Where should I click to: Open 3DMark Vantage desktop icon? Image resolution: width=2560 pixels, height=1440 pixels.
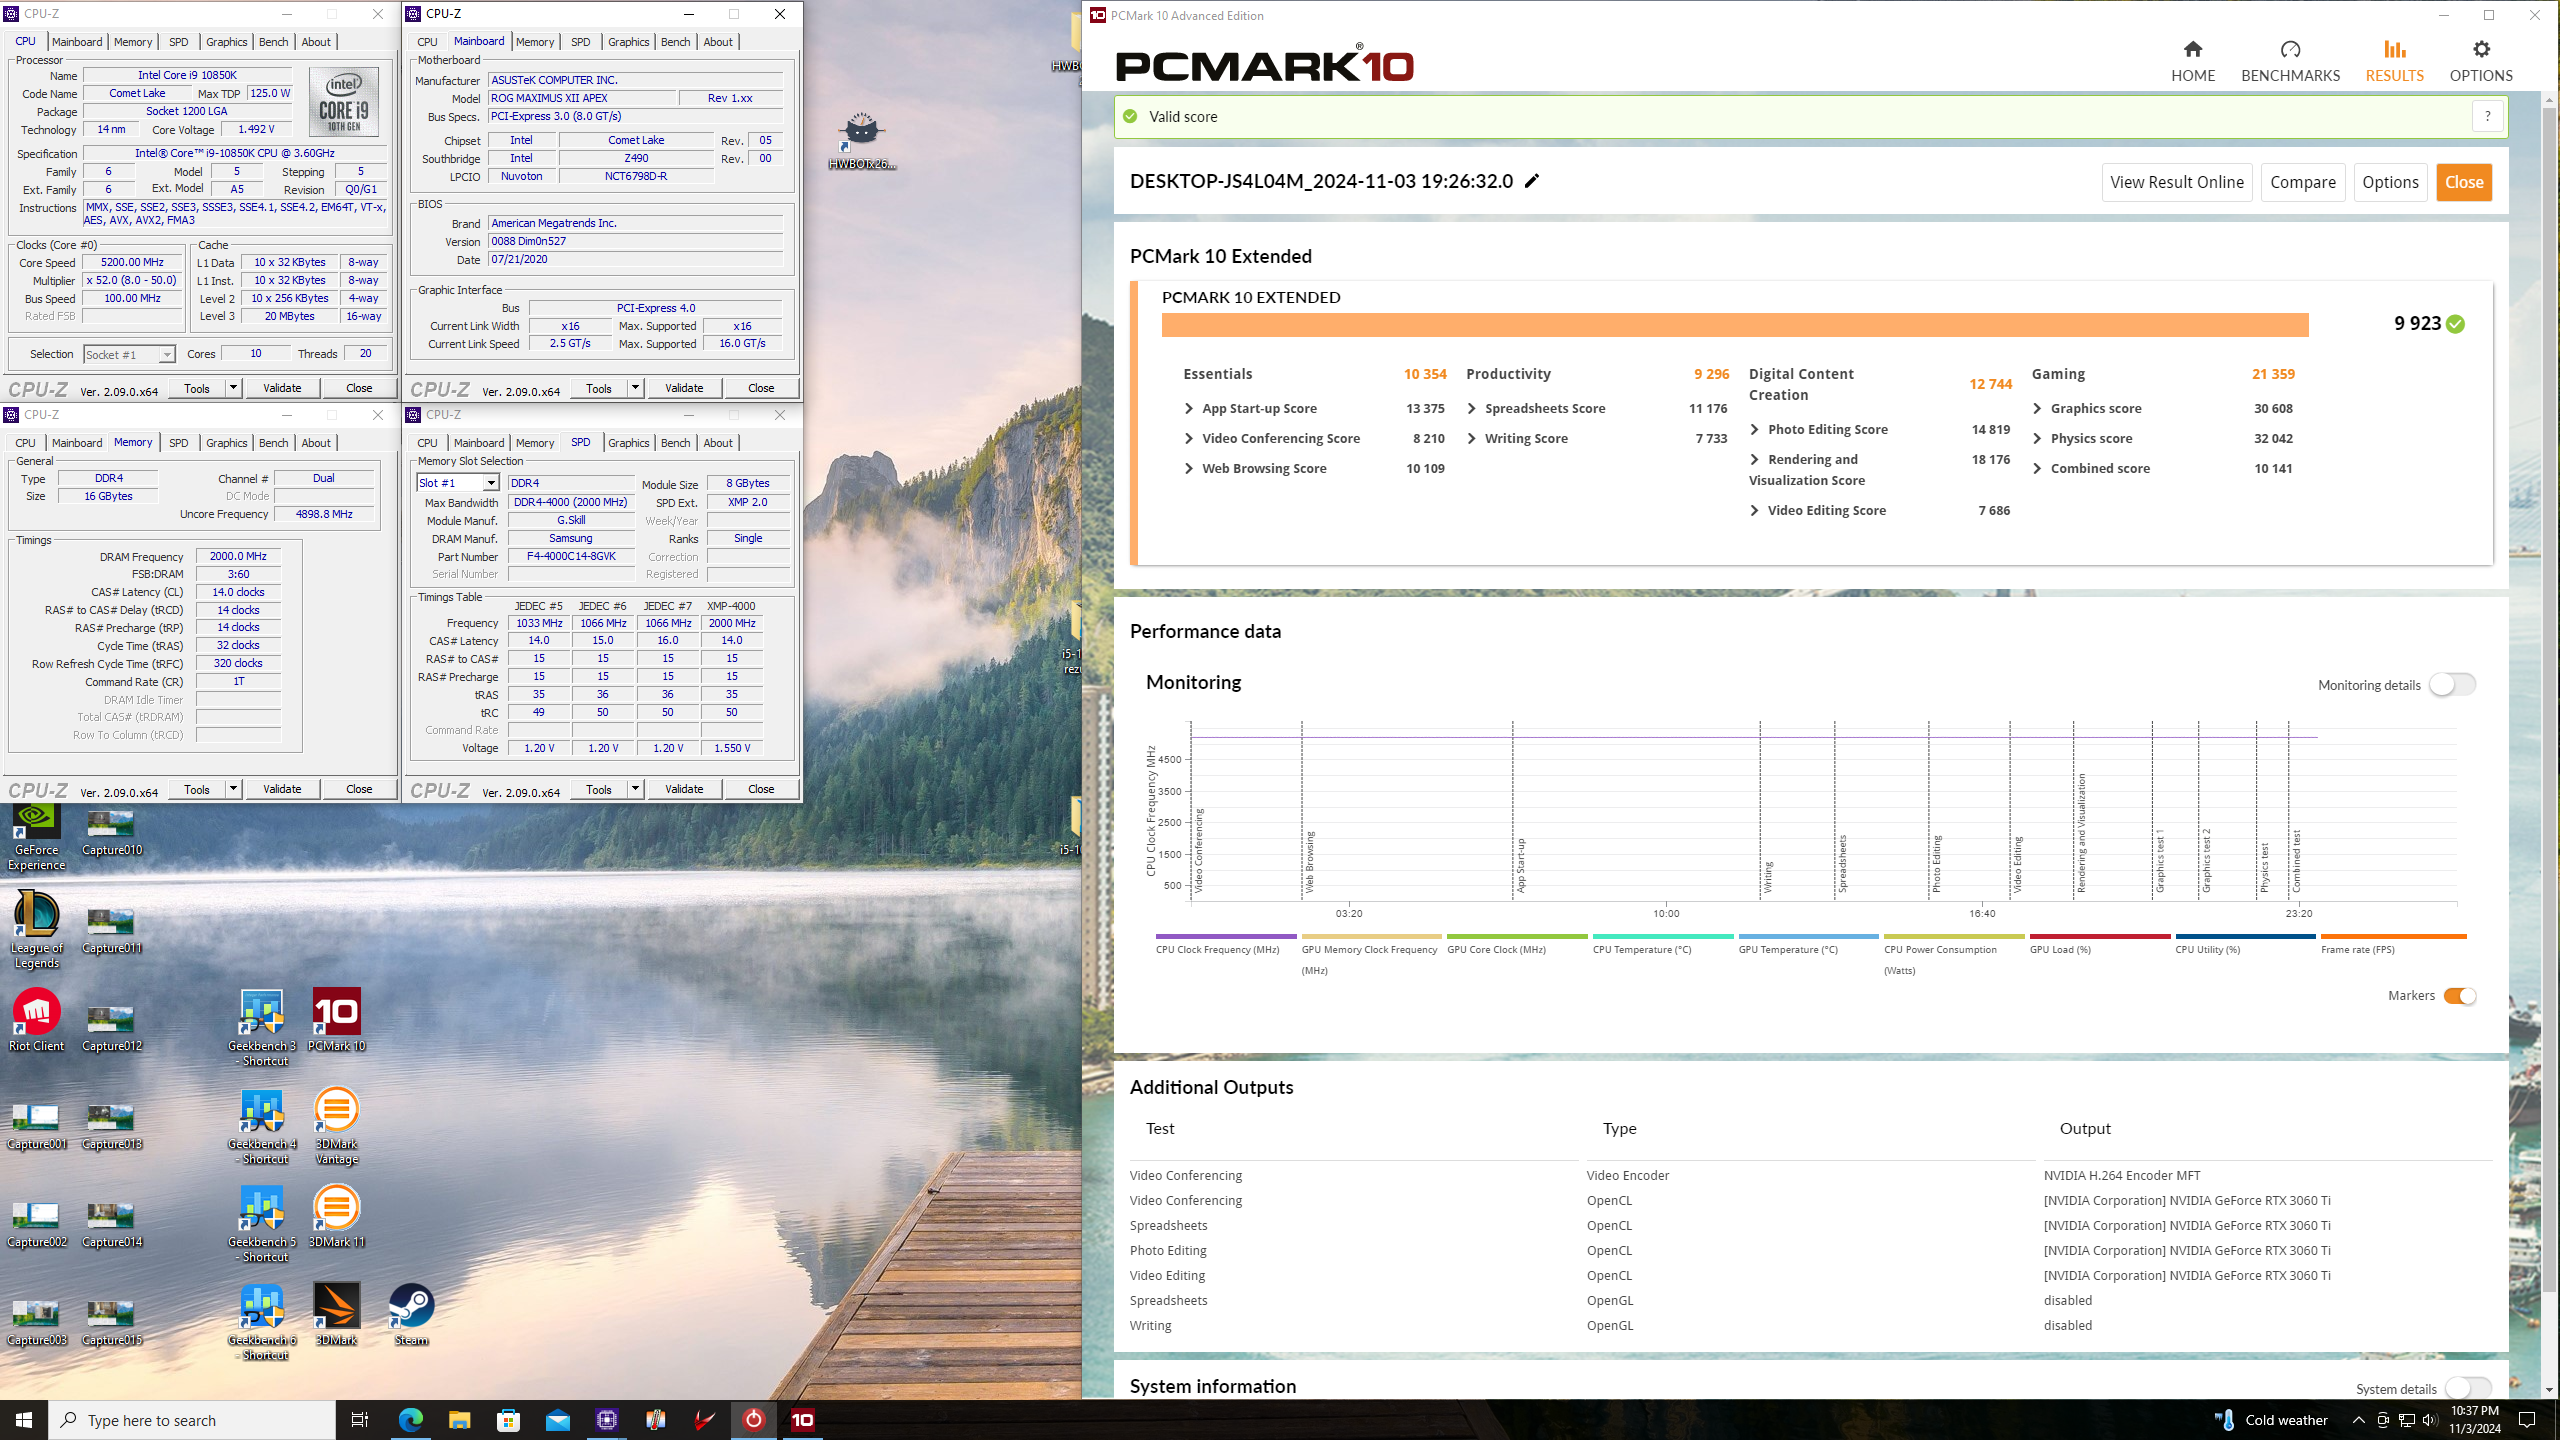(336, 1126)
